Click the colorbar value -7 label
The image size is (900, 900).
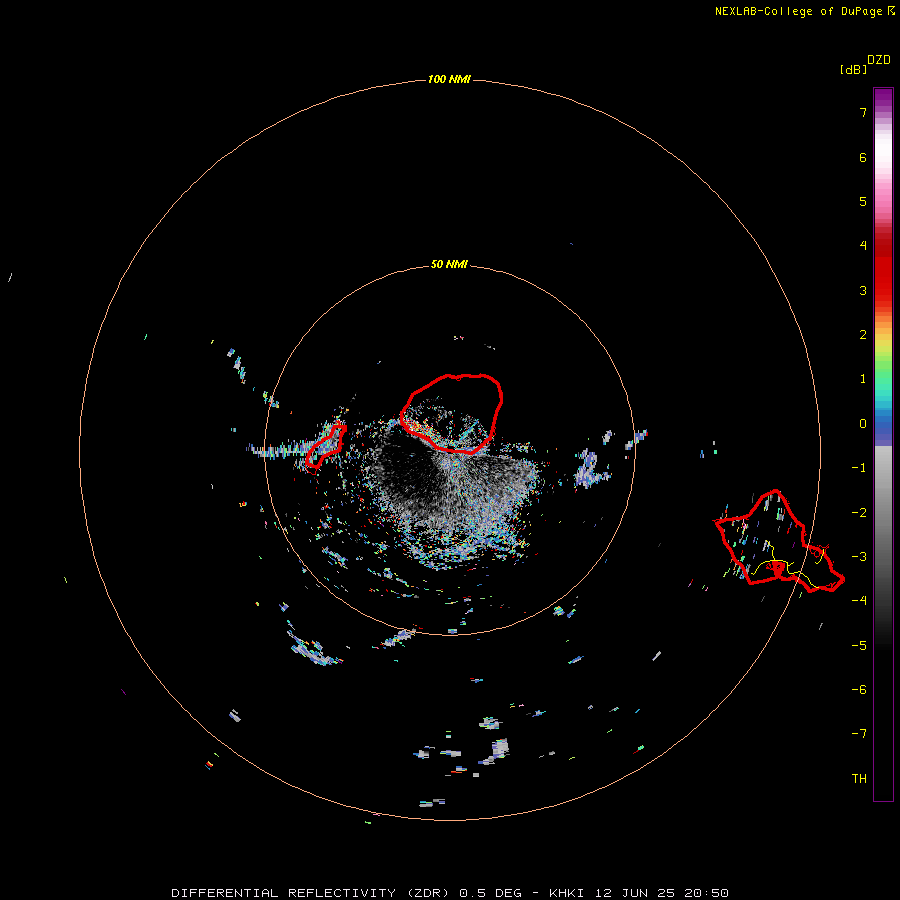tap(859, 734)
